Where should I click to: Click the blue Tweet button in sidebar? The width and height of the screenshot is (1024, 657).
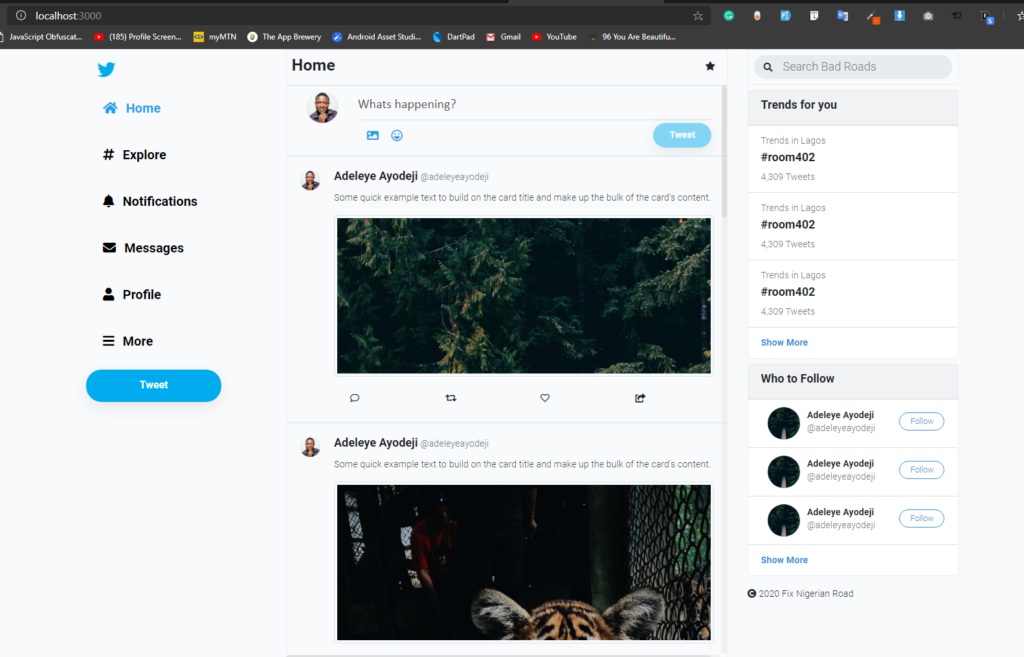click(153, 385)
